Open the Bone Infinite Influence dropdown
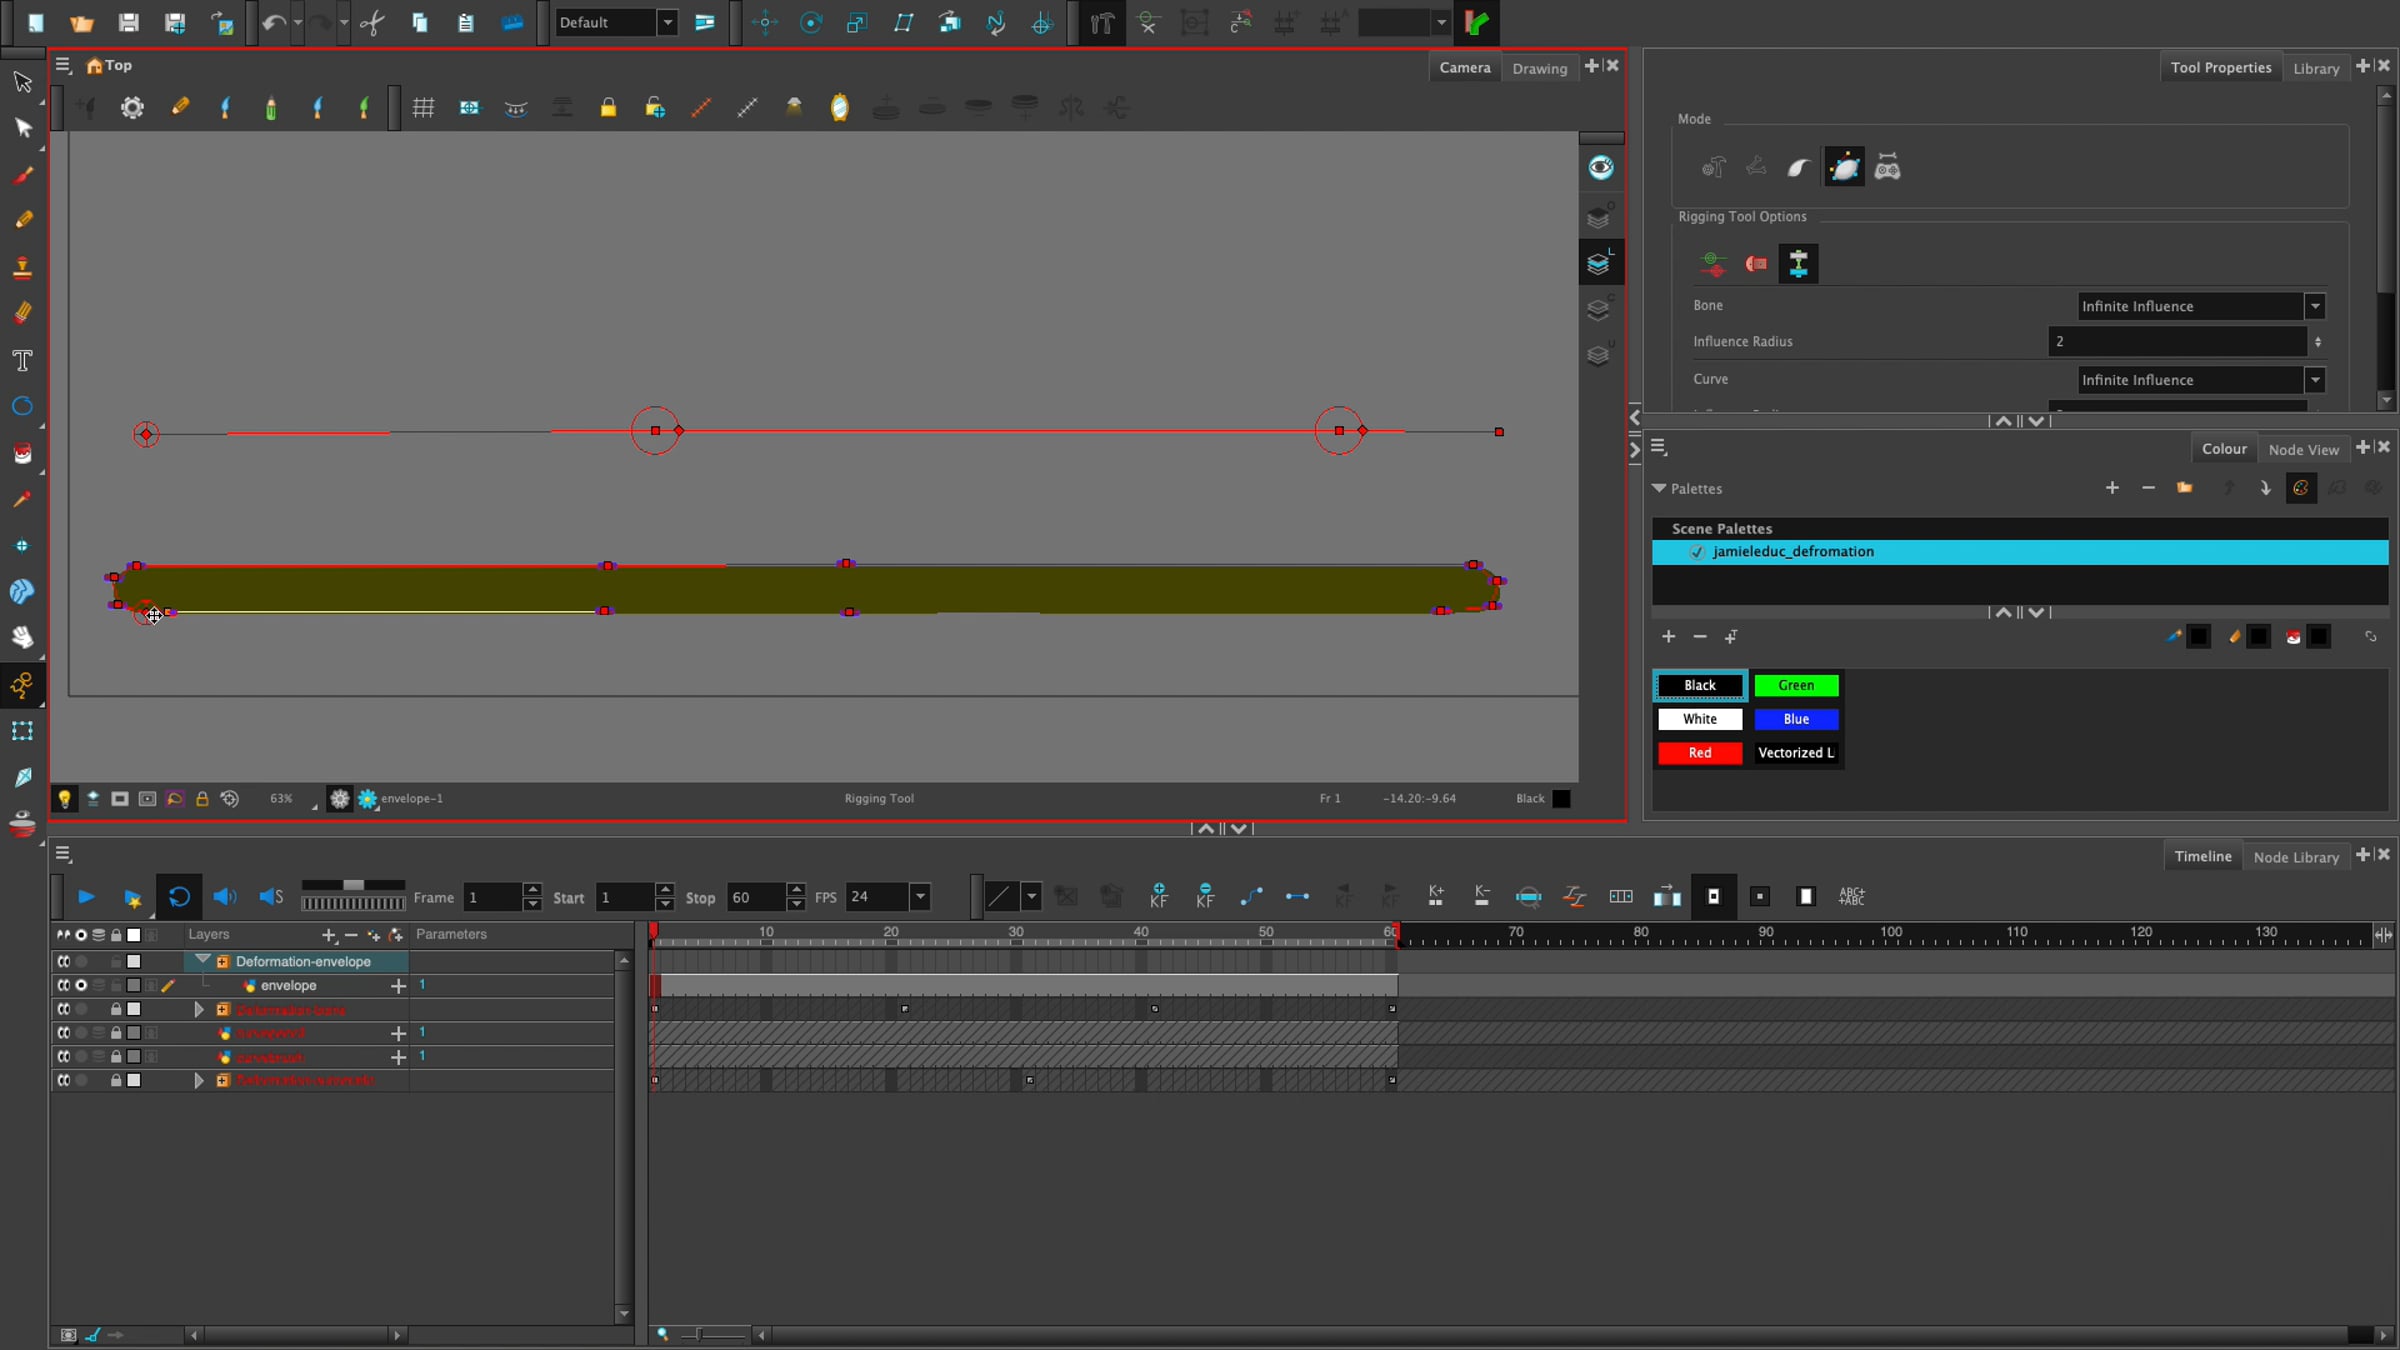Image resolution: width=2400 pixels, height=1350 pixels. coord(2314,306)
